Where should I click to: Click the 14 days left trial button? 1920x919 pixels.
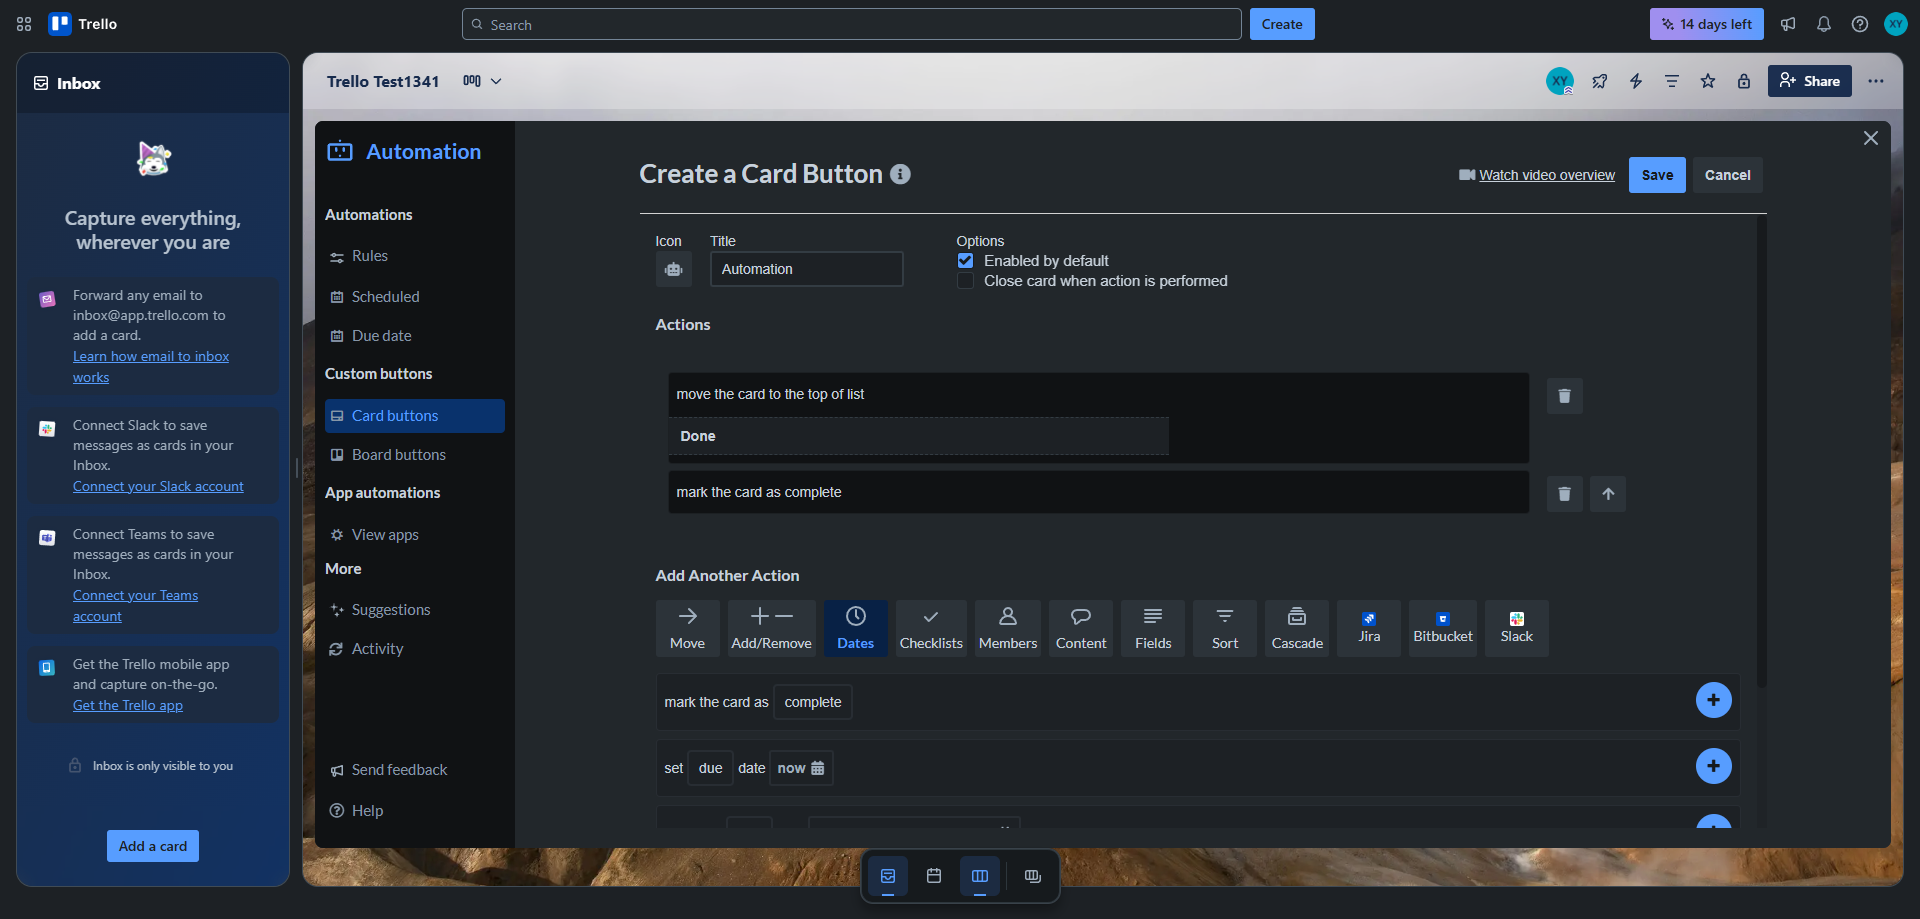pyautogui.click(x=1706, y=24)
